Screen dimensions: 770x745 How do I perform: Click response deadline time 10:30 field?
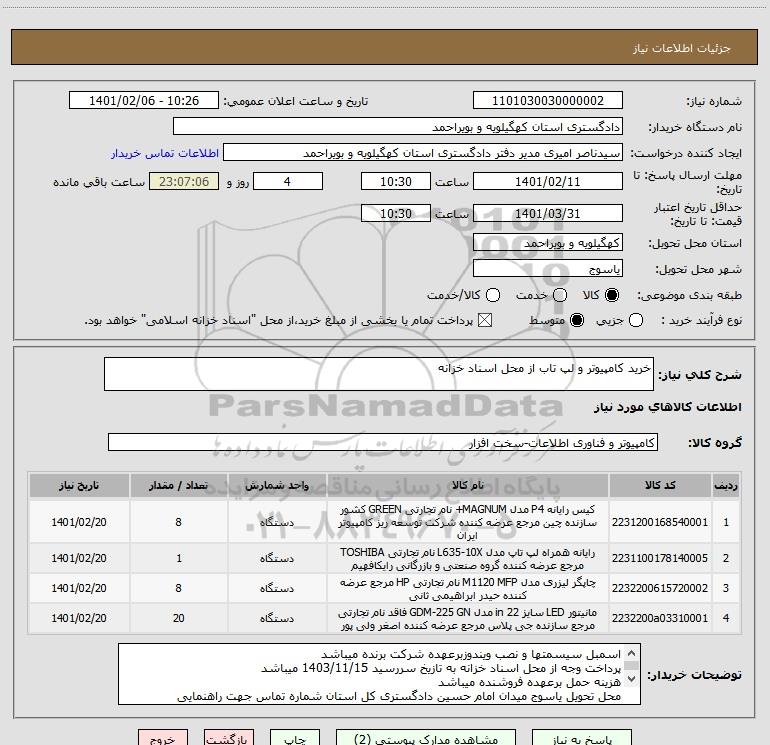[396, 181]
